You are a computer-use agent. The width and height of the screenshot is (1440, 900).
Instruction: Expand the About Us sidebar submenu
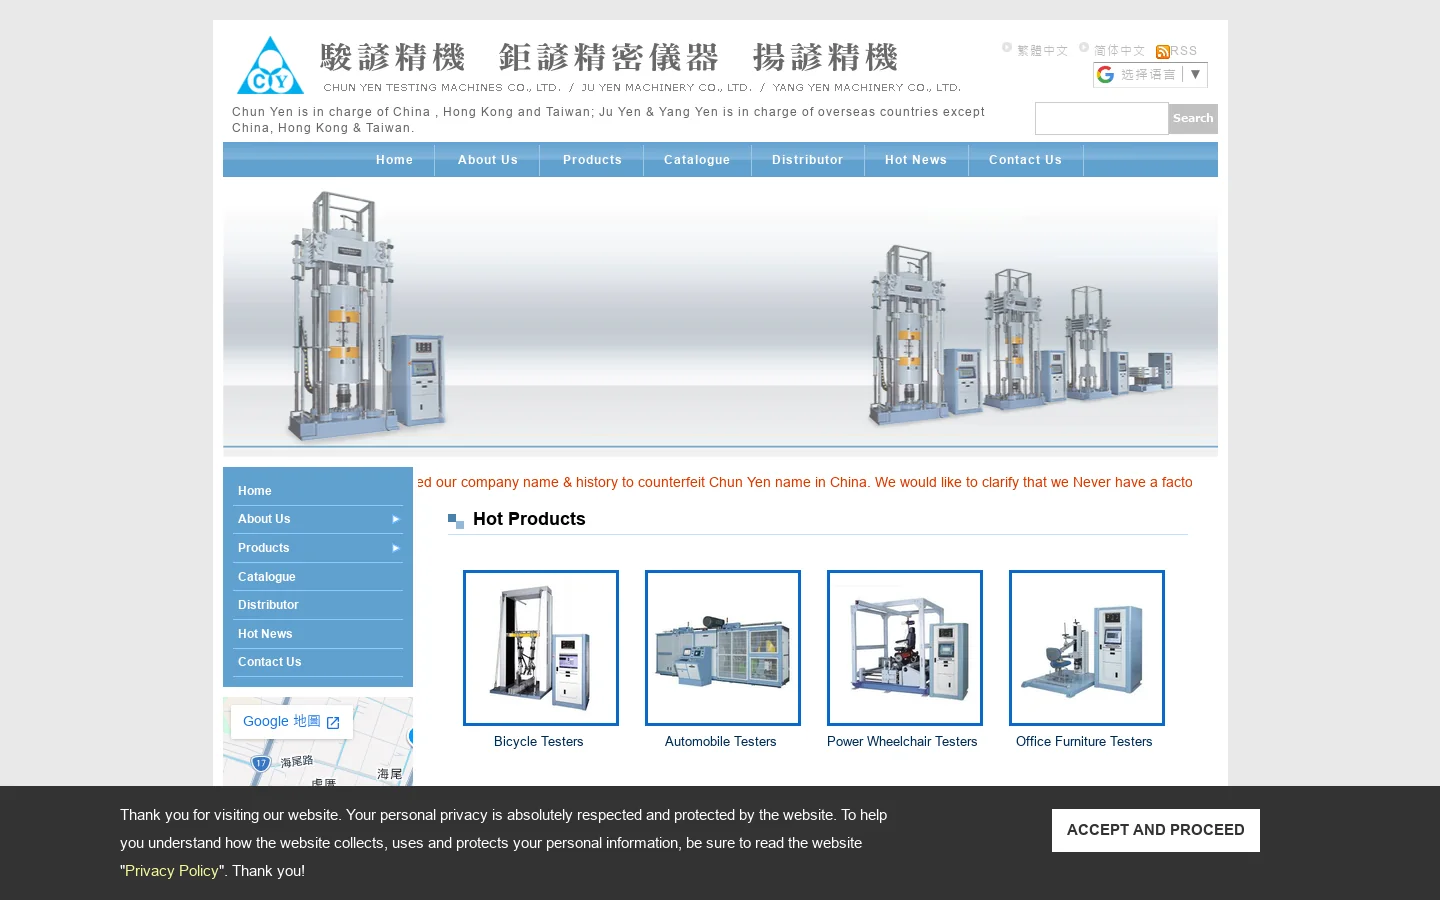click(x=396, y=519)
